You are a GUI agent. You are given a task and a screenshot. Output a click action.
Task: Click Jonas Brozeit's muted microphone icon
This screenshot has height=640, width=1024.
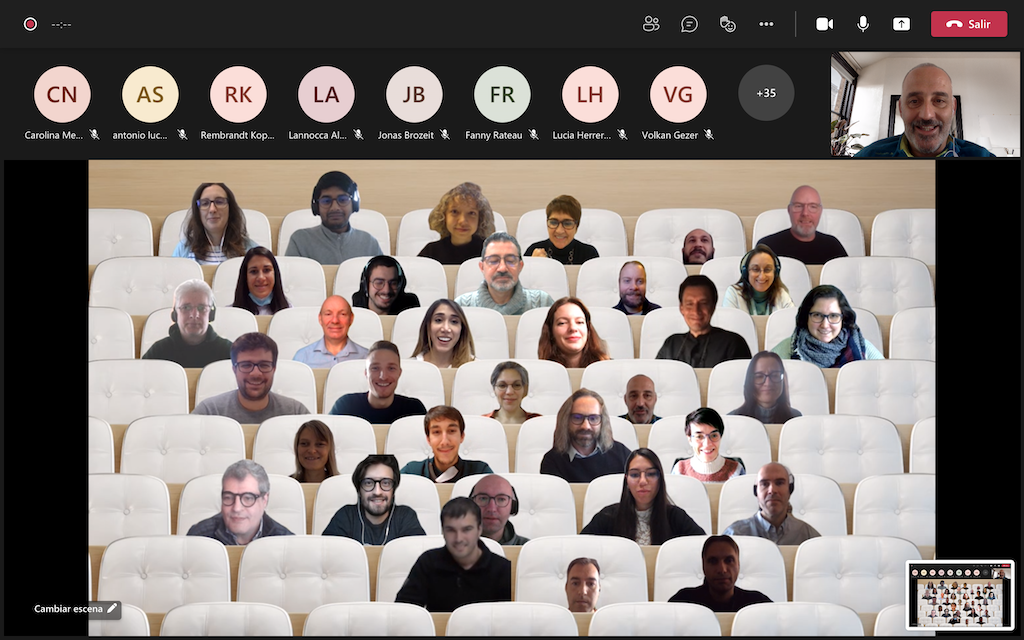pyautogui.click(x=445, y=135)
